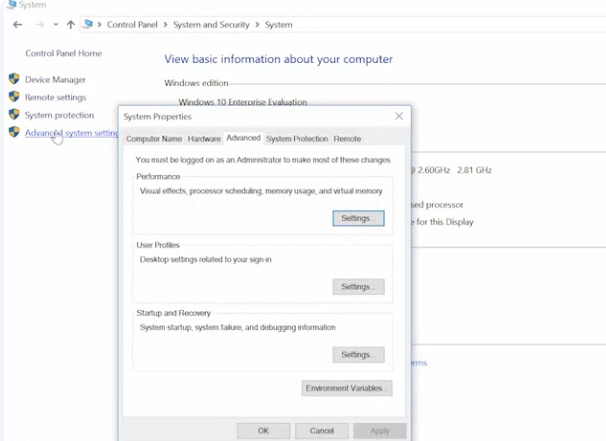Viewport: 606px width, 441px height.
Task: Switch to the Hardware tab
Action: point(204,139)
